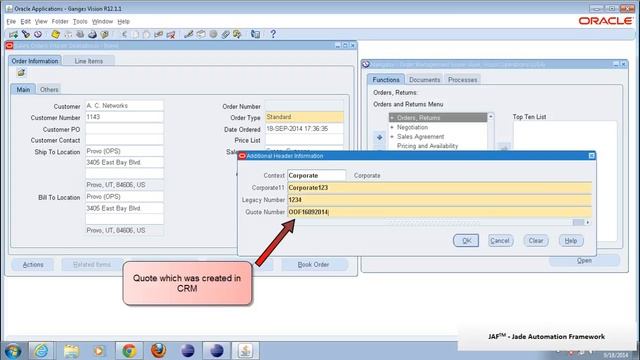Screen dimensions: 640x360
Task: Click the Help button in the dialog
Action: click(571, 241)
